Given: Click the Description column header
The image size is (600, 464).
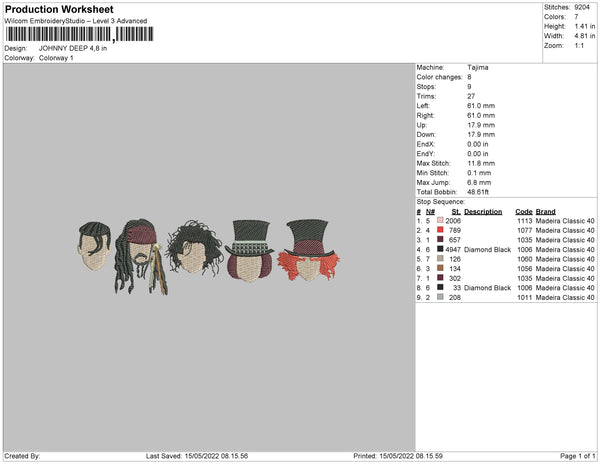Looking at the screenshot, I should click(x=483, y=212).
